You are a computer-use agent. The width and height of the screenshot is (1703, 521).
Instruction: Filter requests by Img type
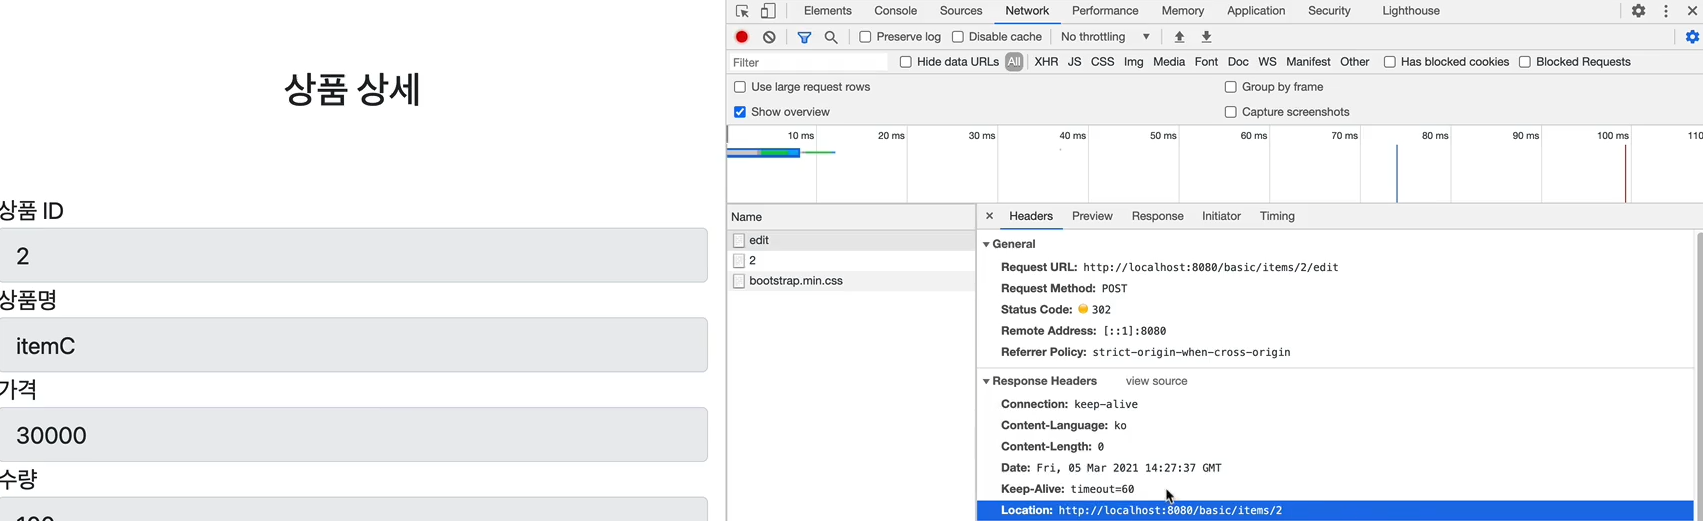(1133, 62)
